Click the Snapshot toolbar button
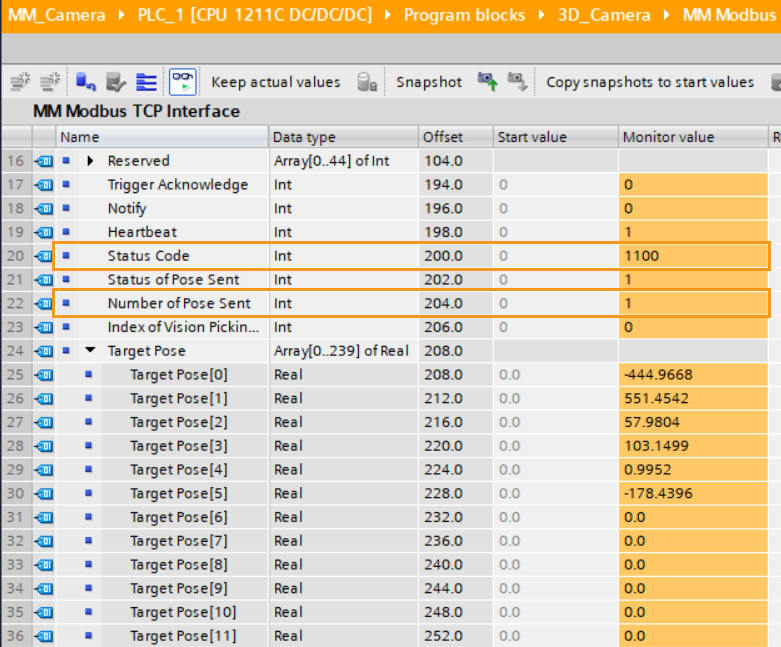The height and width of the screenshot is (647, 781). click(428, 82)
